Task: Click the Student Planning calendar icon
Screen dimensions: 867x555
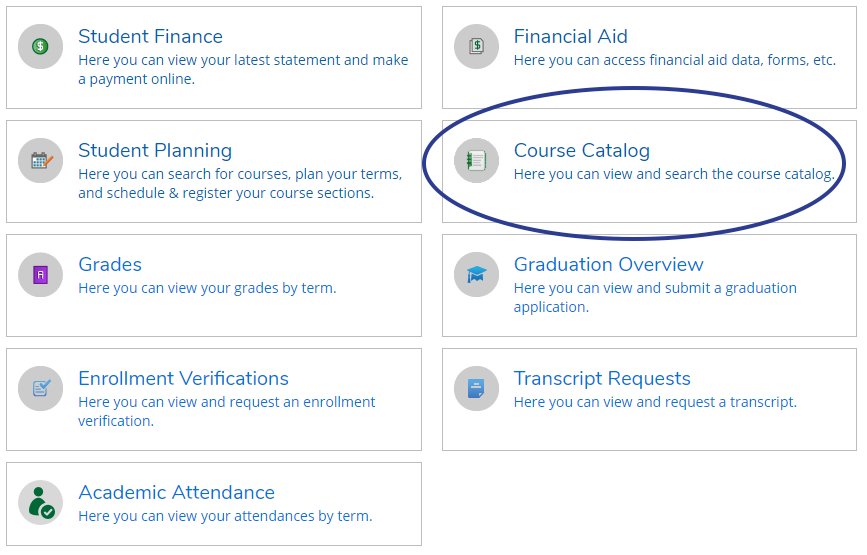Action: point(41,160)
